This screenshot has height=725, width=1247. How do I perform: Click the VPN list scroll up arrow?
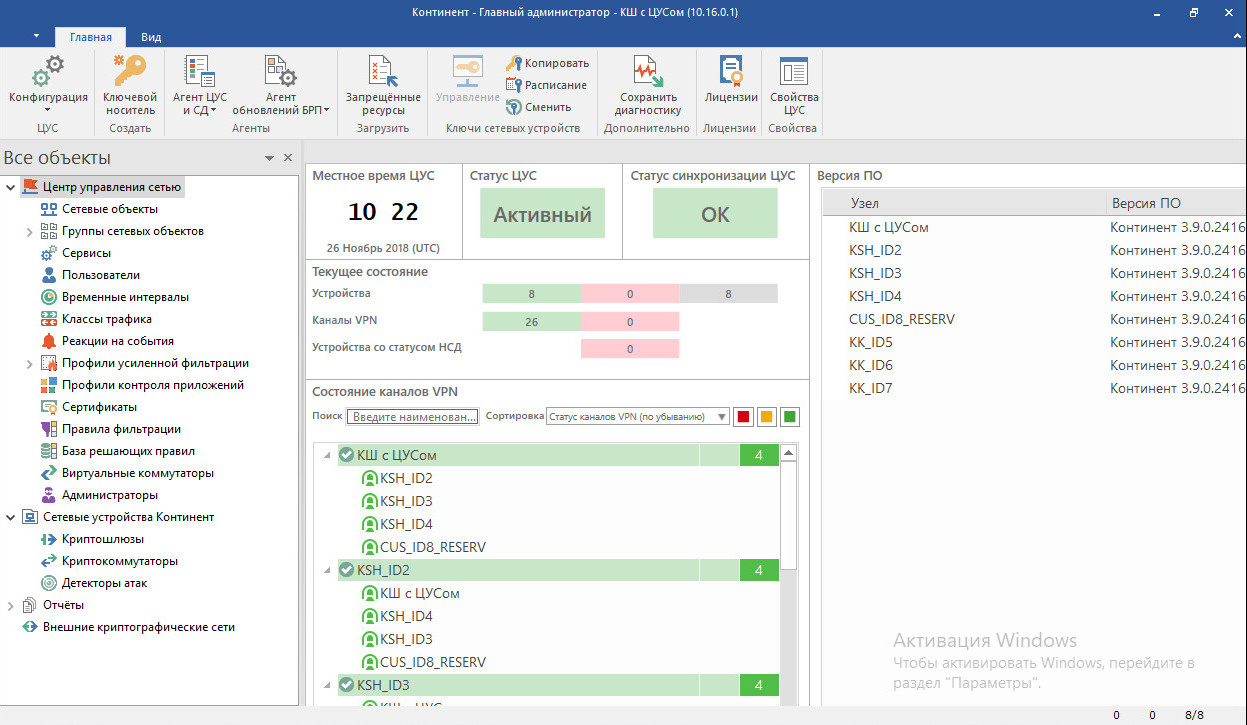pos(789,454)
